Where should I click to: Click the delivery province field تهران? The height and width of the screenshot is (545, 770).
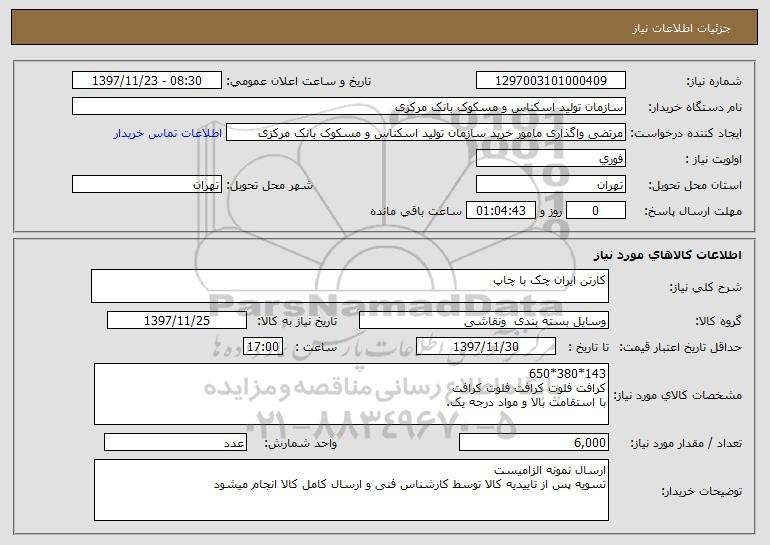point(550,184)
